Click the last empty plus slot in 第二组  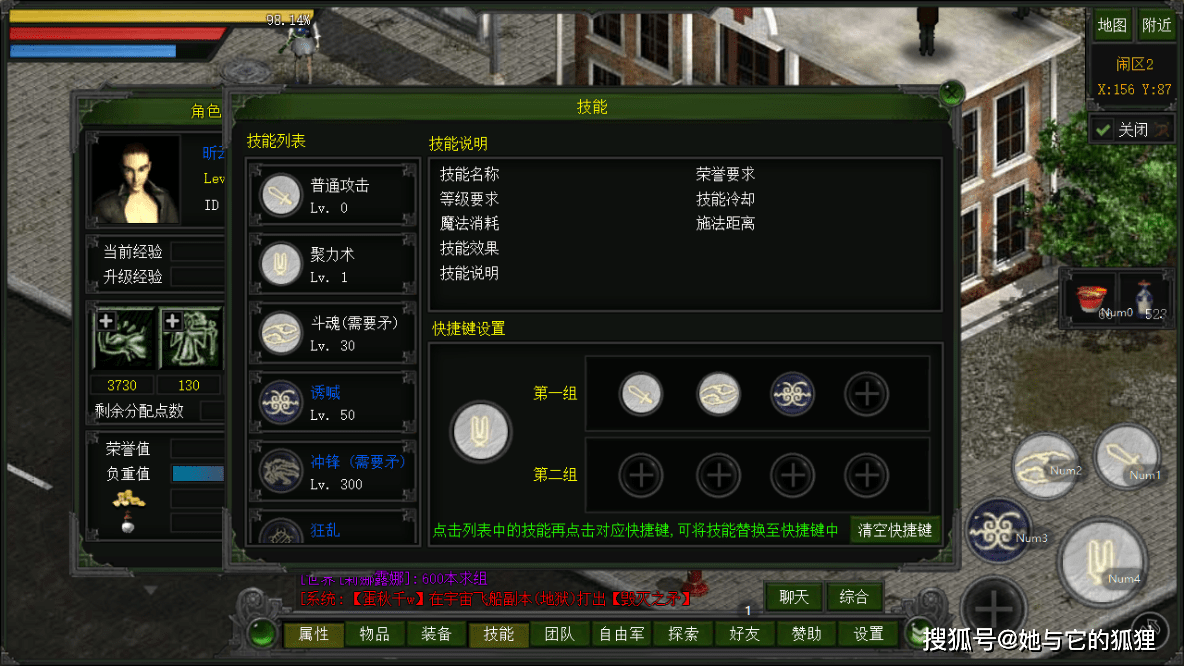tap(866, 476)
